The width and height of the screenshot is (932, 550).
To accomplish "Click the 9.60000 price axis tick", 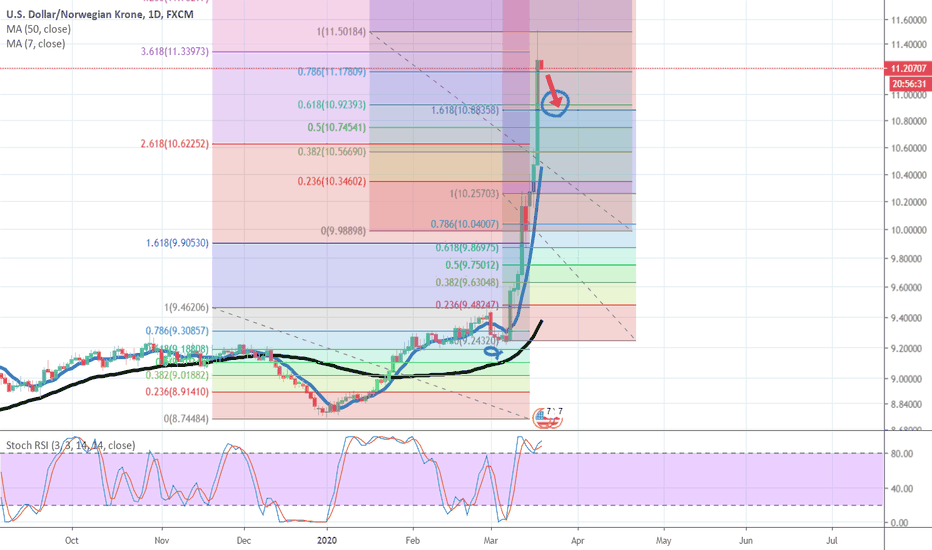I will coord(908,288).
